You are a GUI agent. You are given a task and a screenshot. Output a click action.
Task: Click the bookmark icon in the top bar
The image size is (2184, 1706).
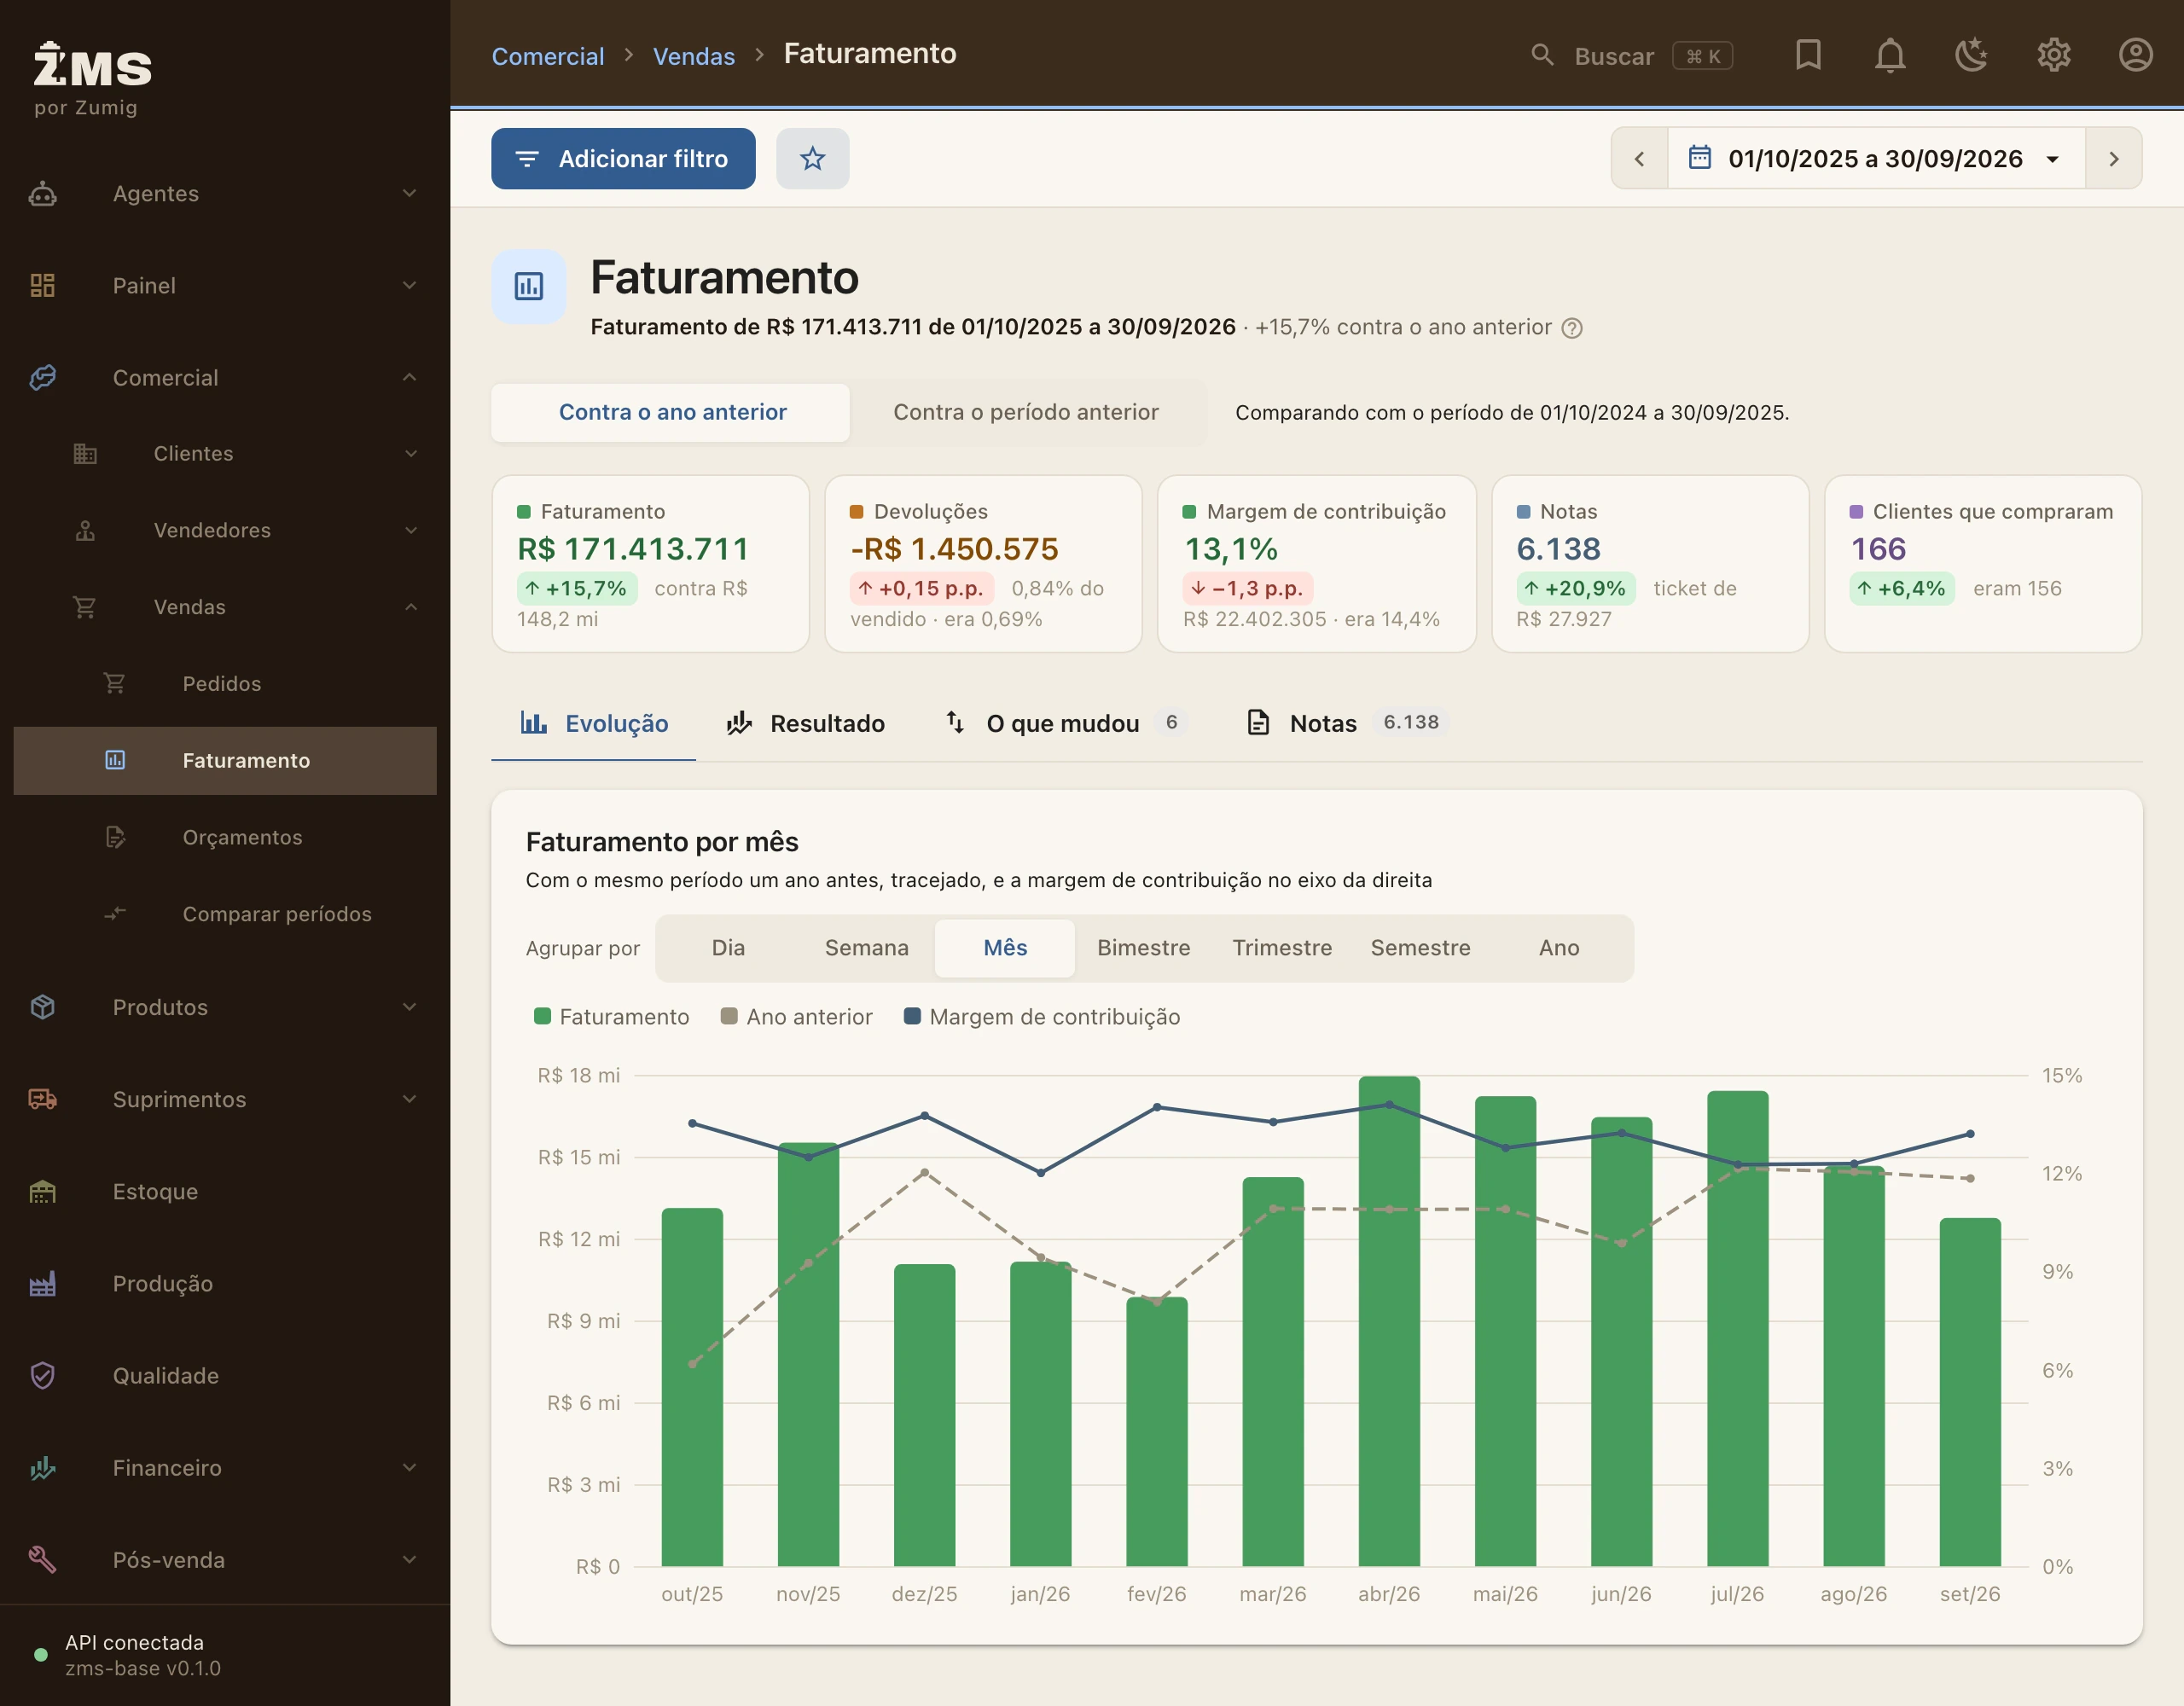[x=1808, y=55]
